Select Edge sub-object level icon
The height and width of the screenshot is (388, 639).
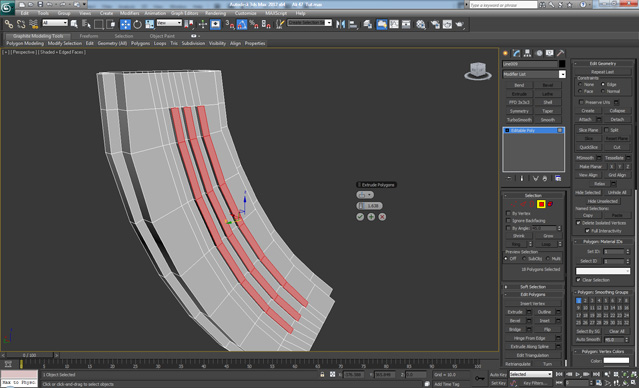pyautogui.click(x=523, y=204)
